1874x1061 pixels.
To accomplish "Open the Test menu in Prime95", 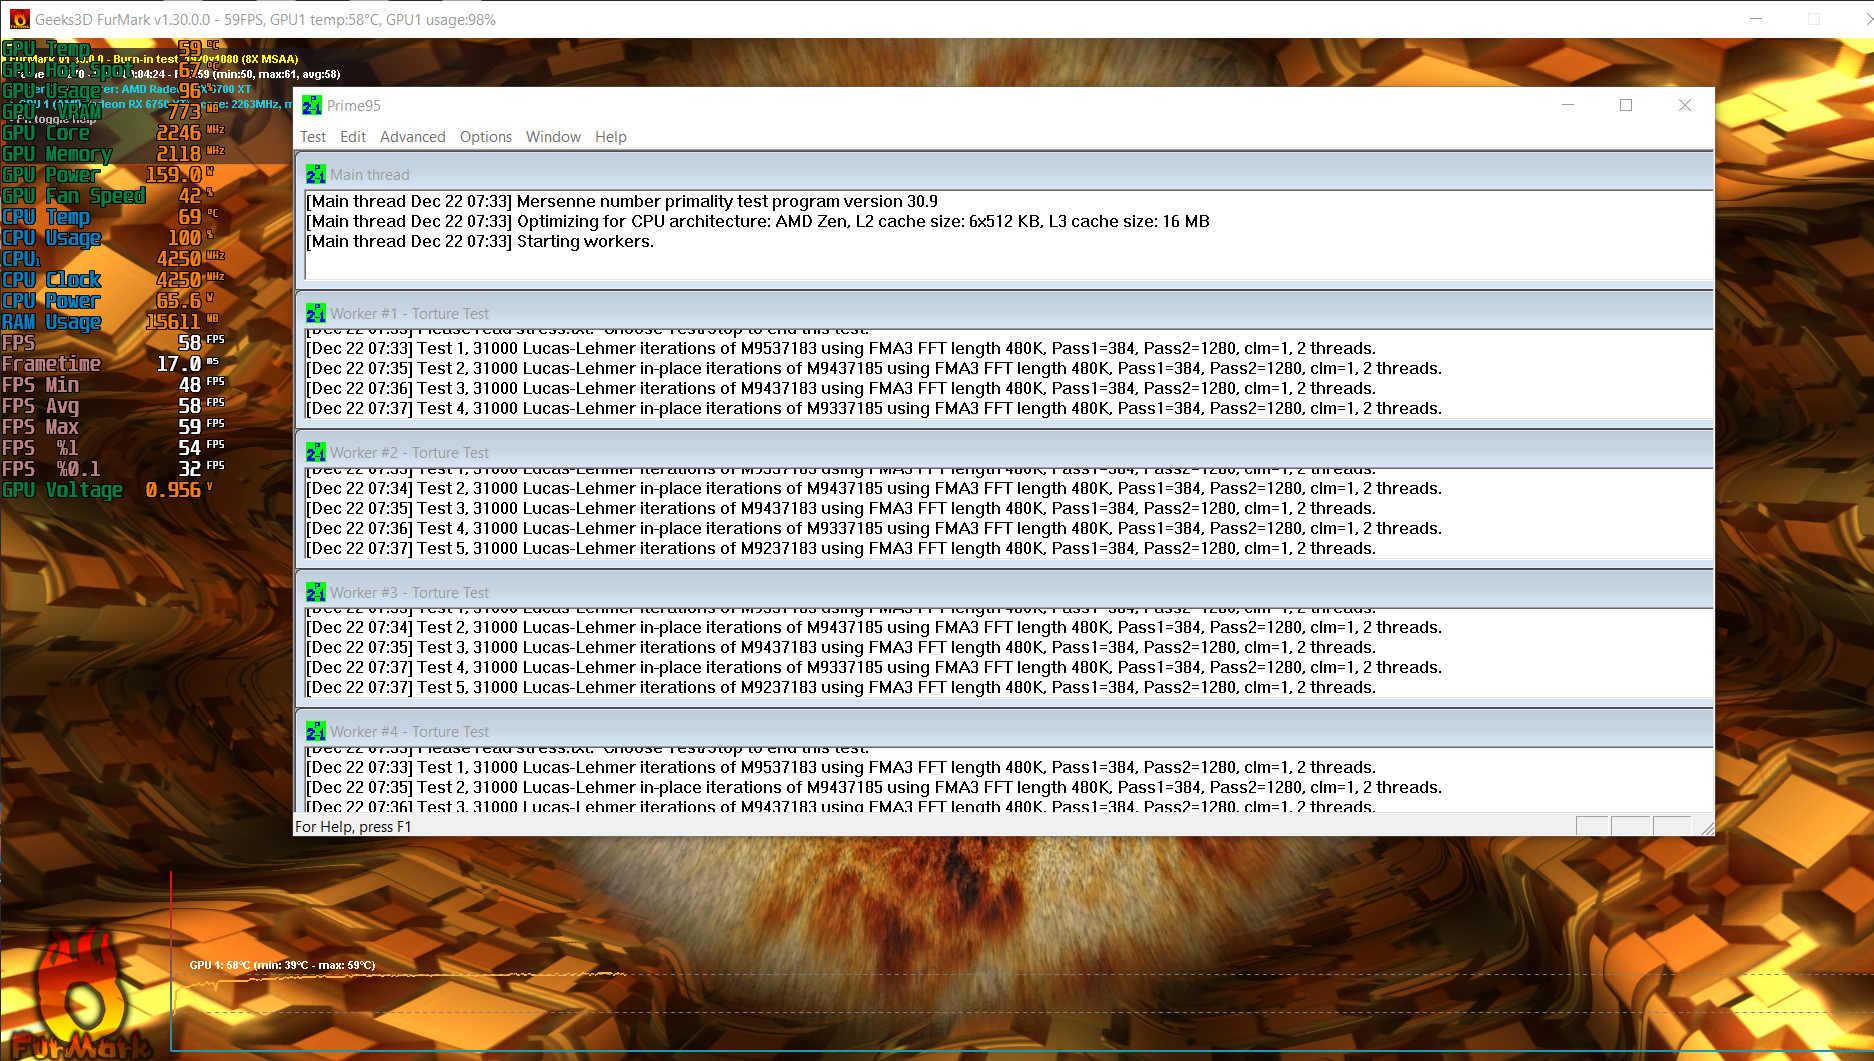I will click(x=313, y=137).
